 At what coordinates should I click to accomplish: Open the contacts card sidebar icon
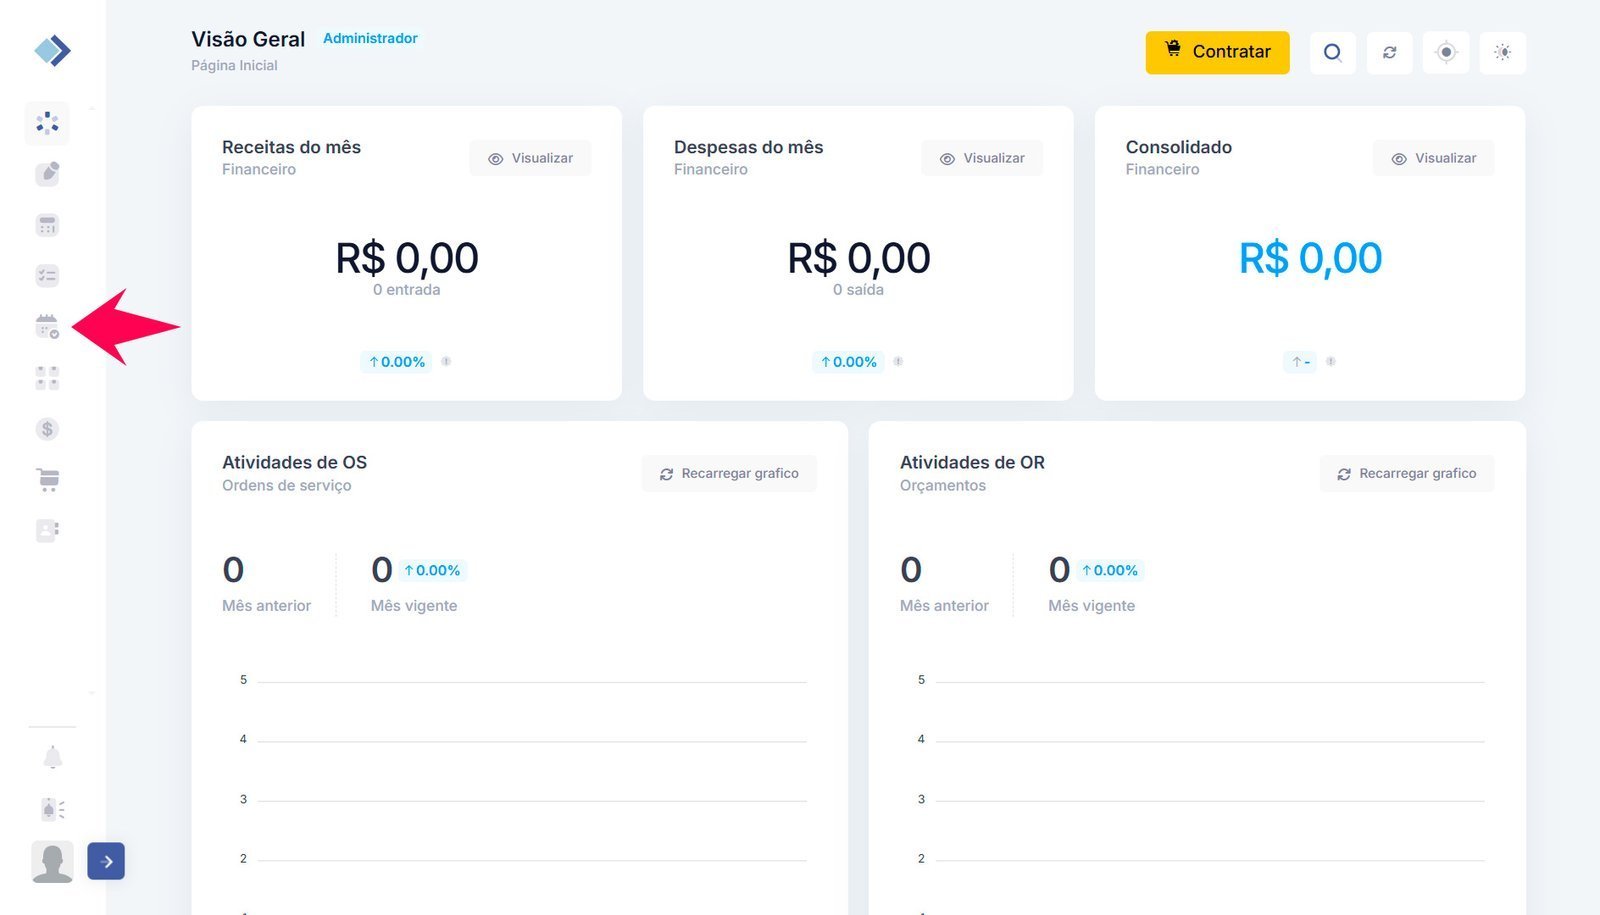(47, 530)
